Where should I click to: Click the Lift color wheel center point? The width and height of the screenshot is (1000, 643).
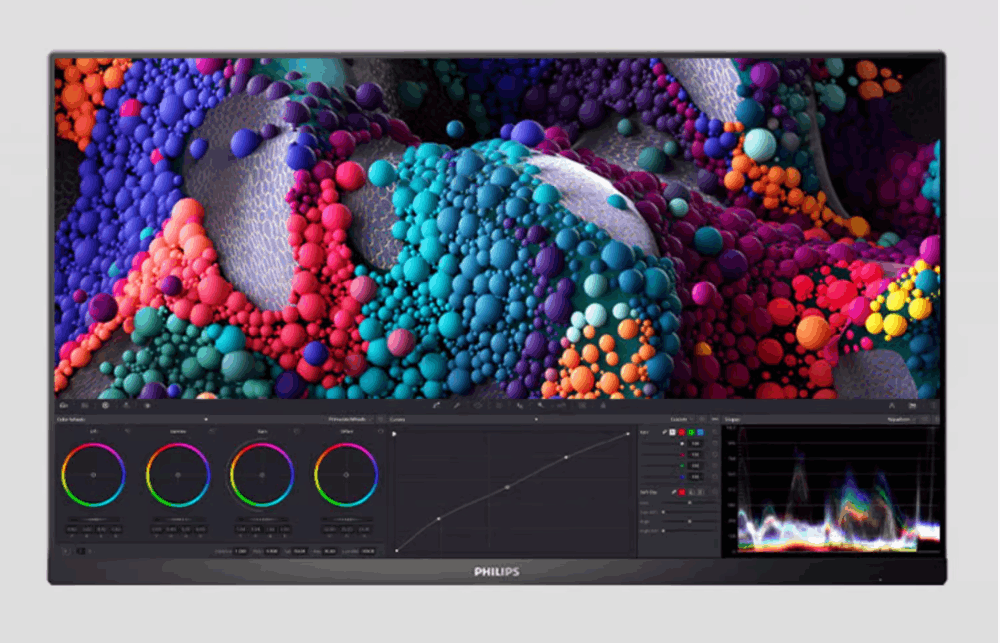[x=94, y=475]
